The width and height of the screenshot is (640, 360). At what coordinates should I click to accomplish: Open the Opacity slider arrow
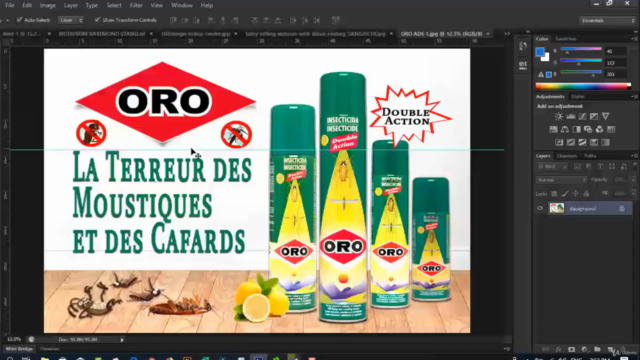click(633, 180)
